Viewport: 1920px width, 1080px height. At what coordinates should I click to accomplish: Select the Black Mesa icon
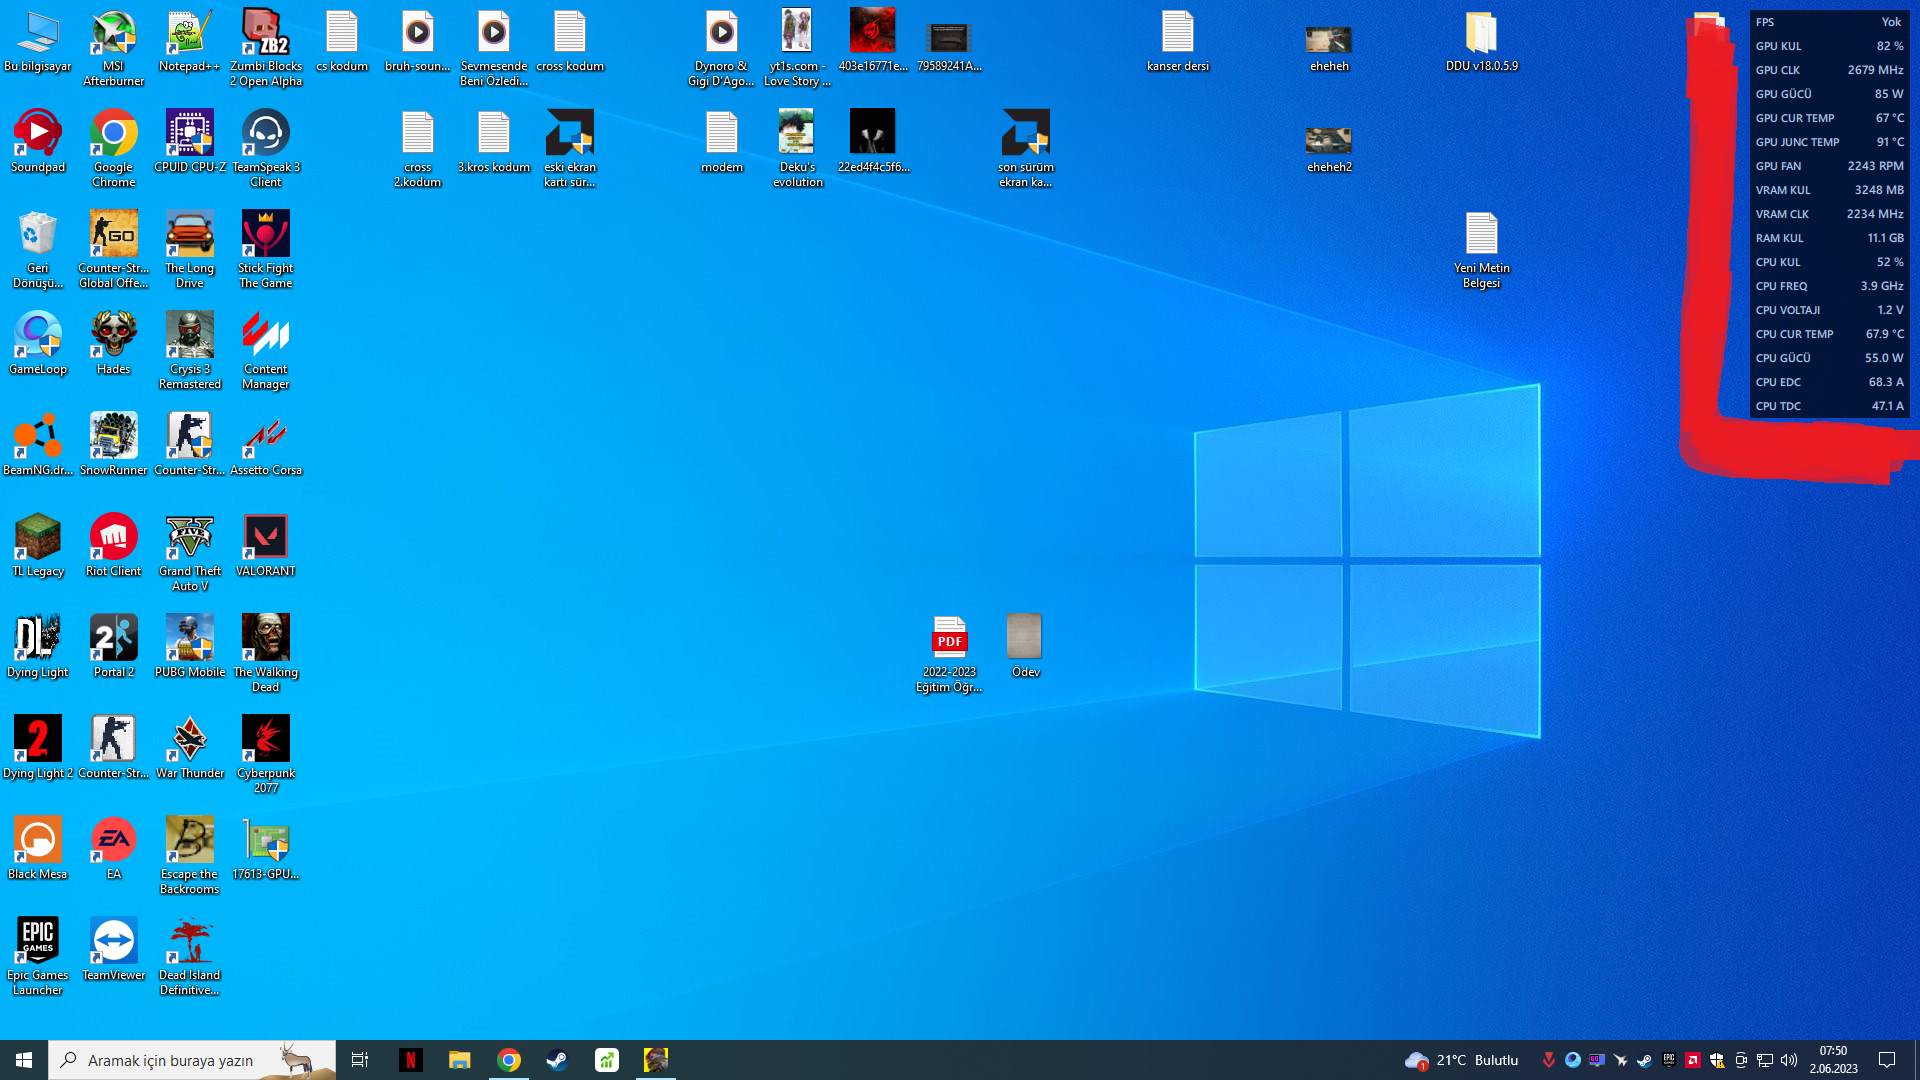(38, 848)
